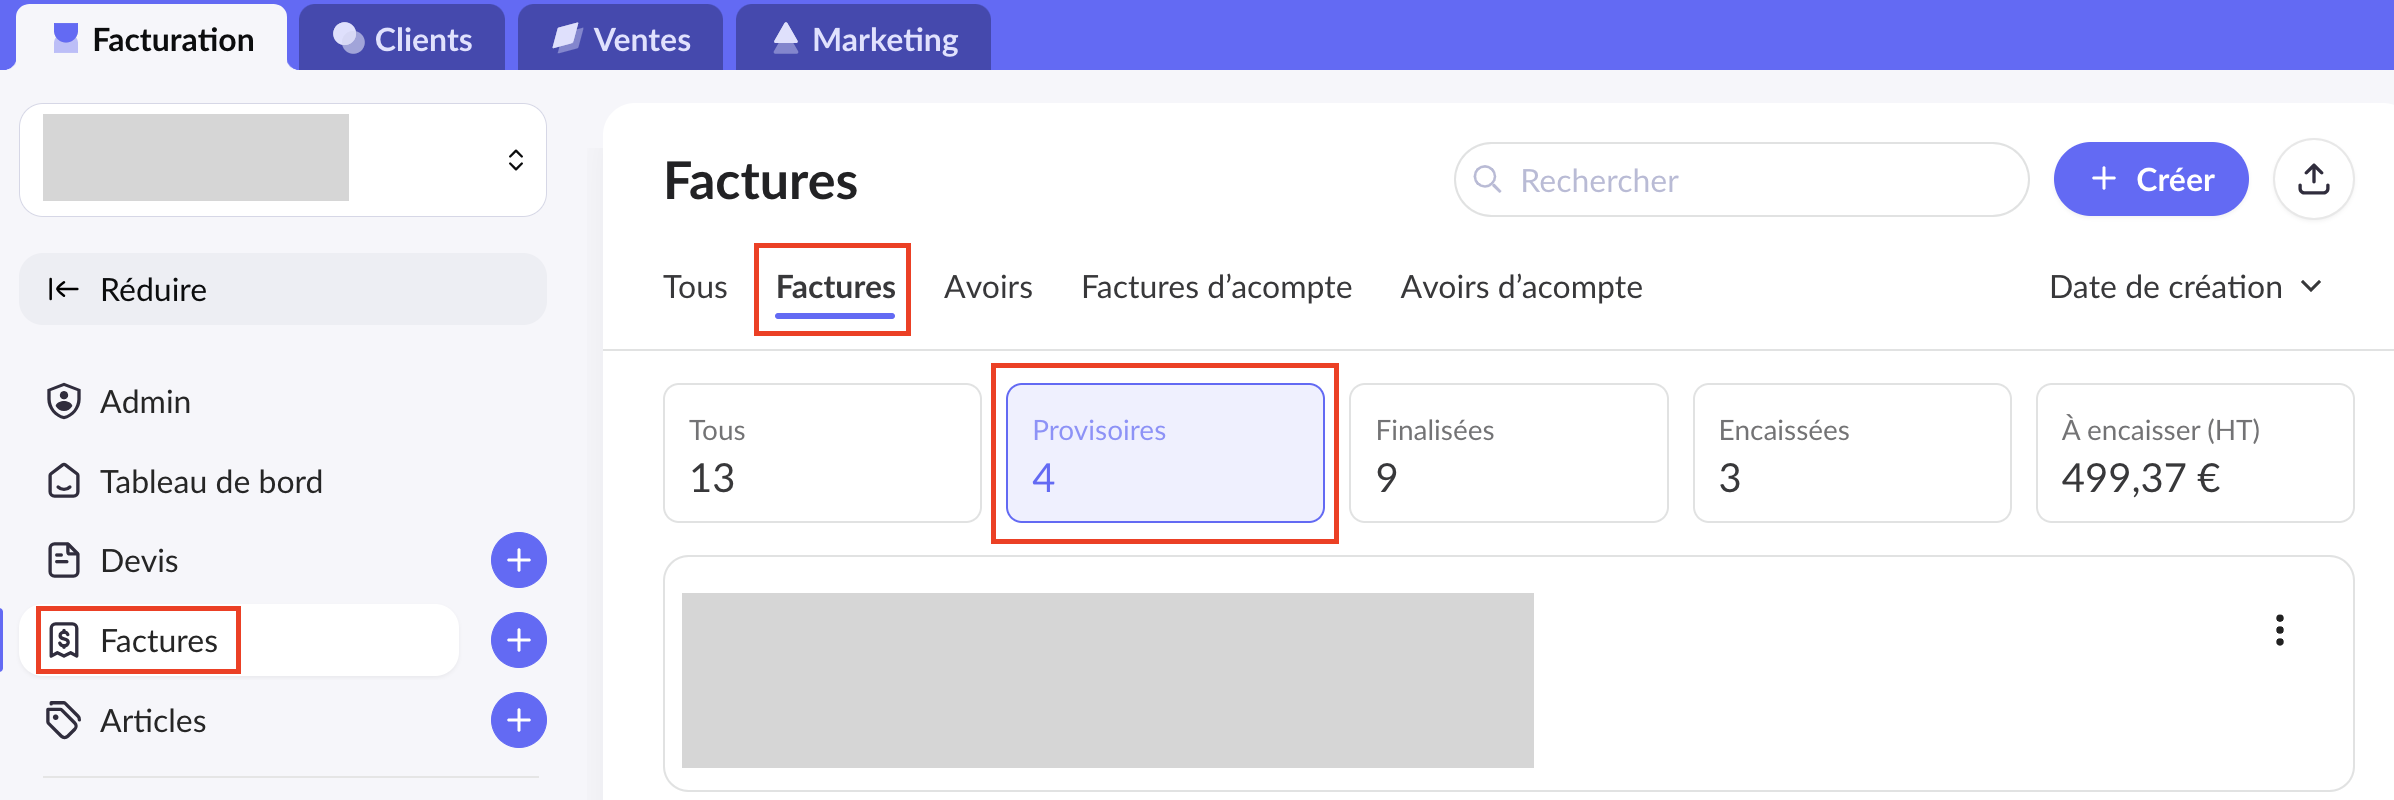This screenshot has height=800, width=2394.
Task: Click the upload export icon button
Action: (x=2313, y=180)
